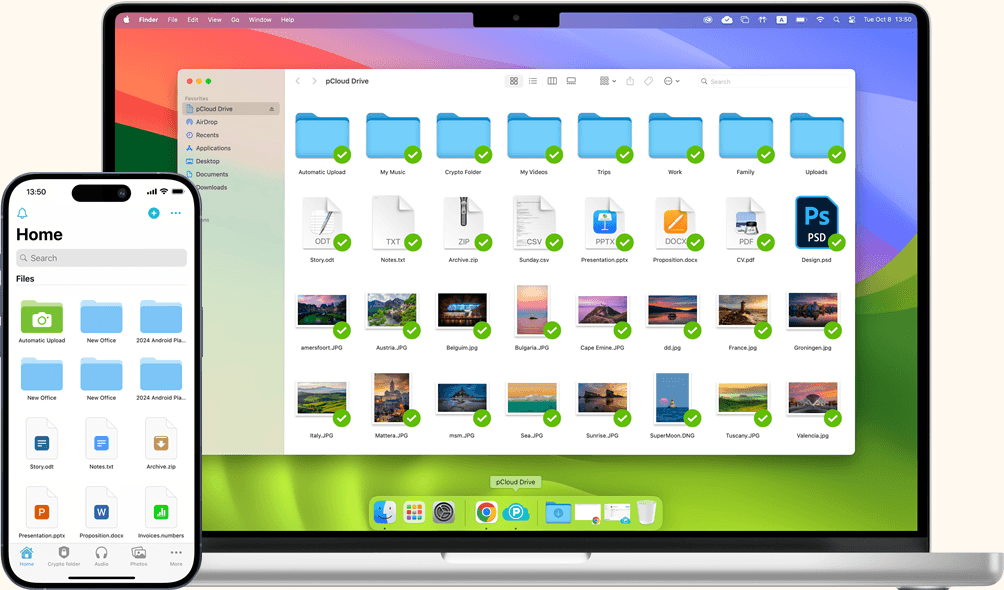Tap the blue plus button on the iPhone
The image size is (1004, 590).
153,213
